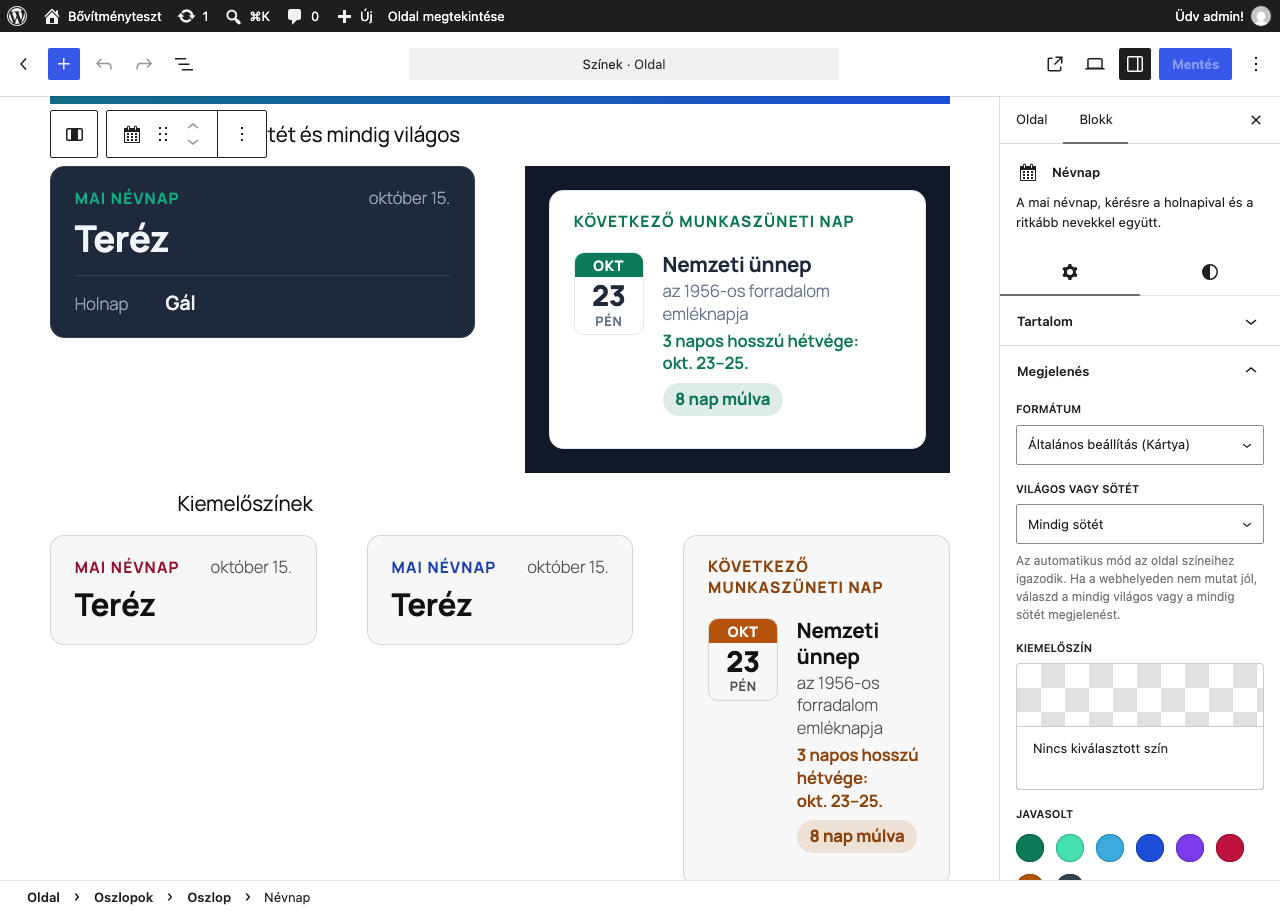Open the block styles half-circle tab
The height and width of the screenshot is (913, 1280).
click(1210, 272)
